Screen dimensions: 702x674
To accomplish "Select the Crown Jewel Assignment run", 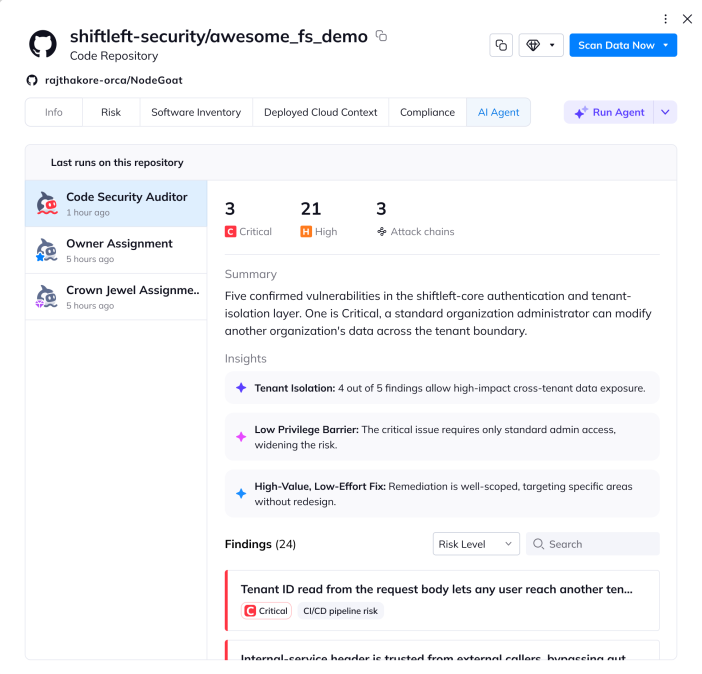I will 116,297.
